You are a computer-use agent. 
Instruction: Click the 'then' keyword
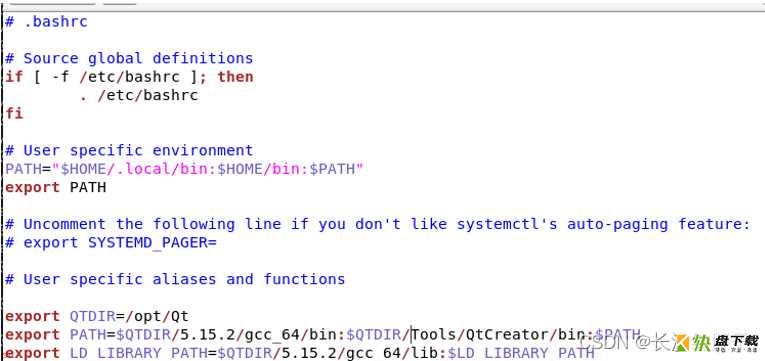point(236,77)
